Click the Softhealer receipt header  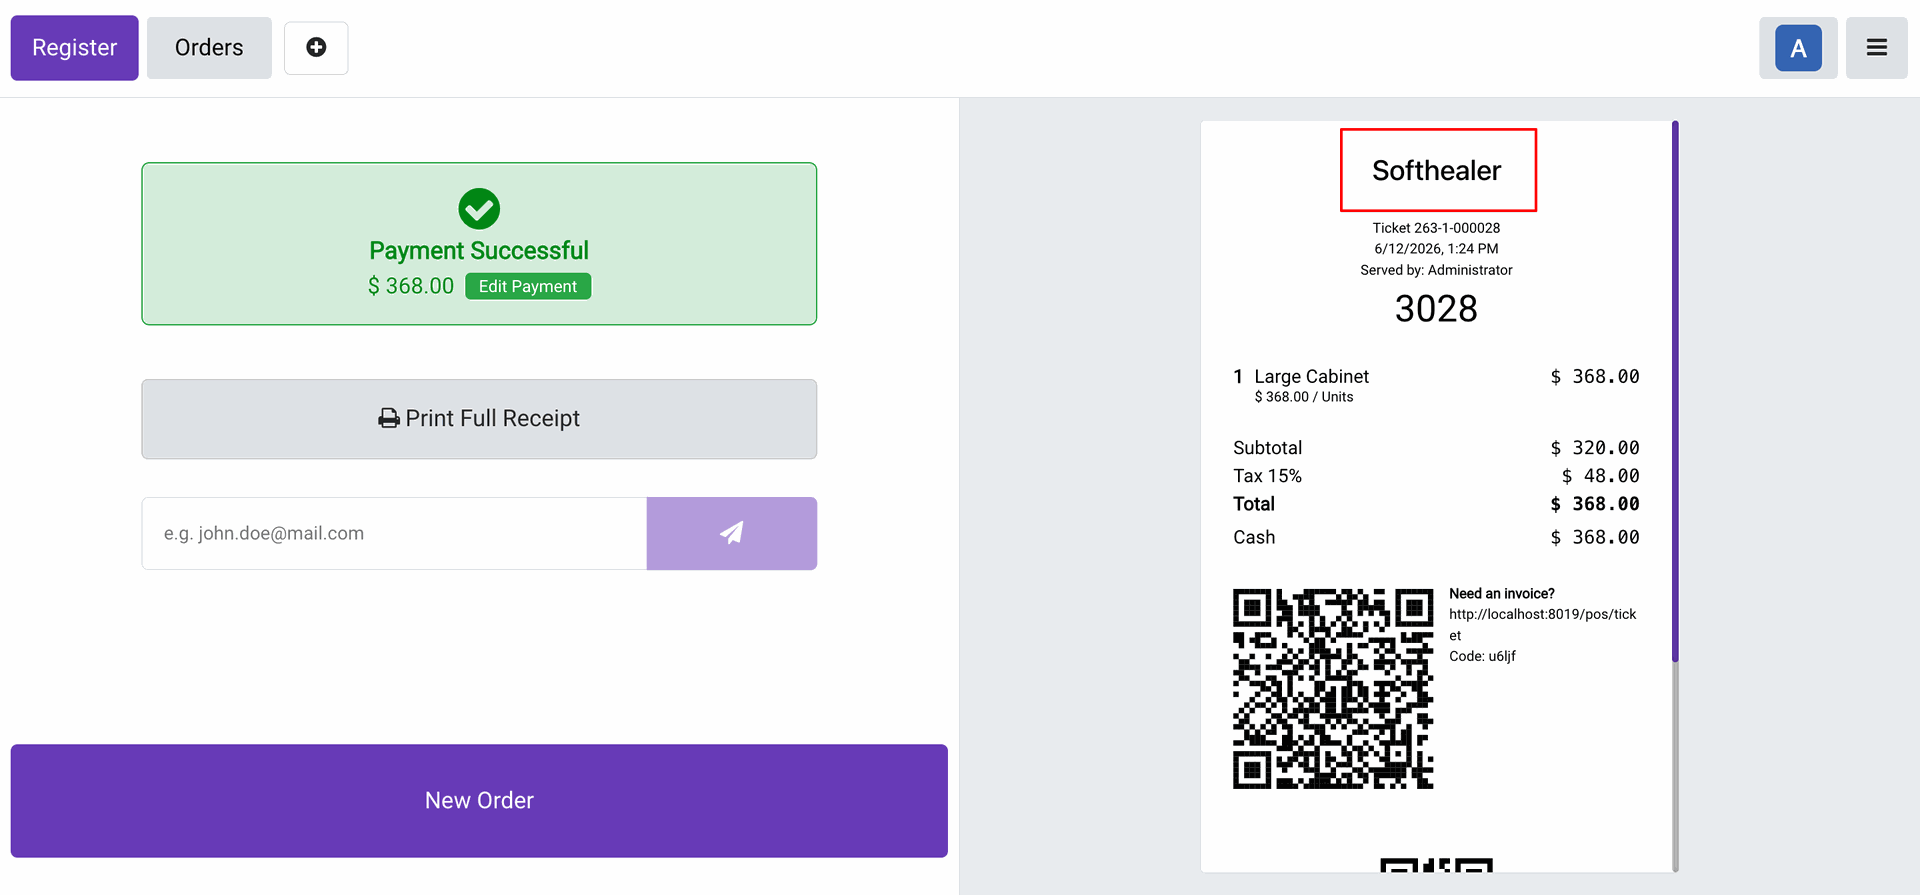[1437, 170]
